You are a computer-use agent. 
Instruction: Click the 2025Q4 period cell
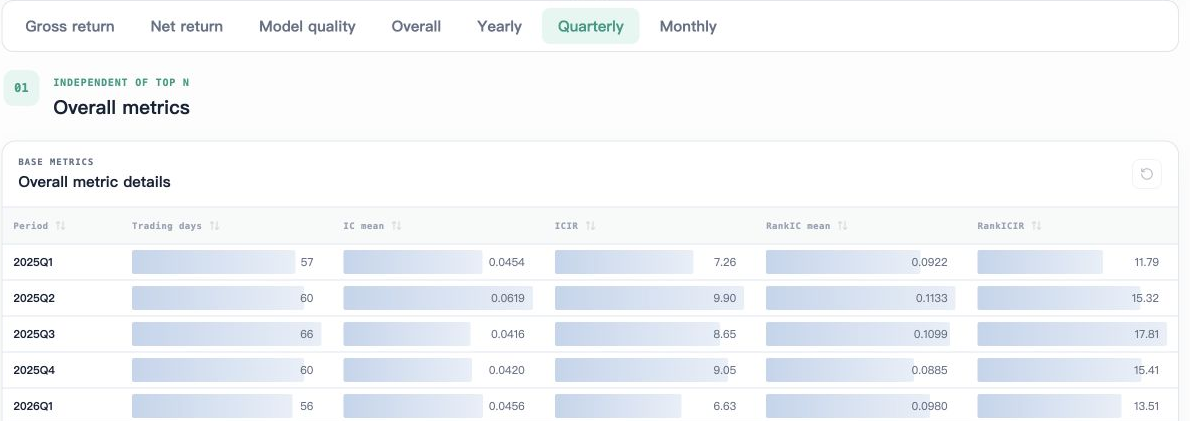coord(34,370)
